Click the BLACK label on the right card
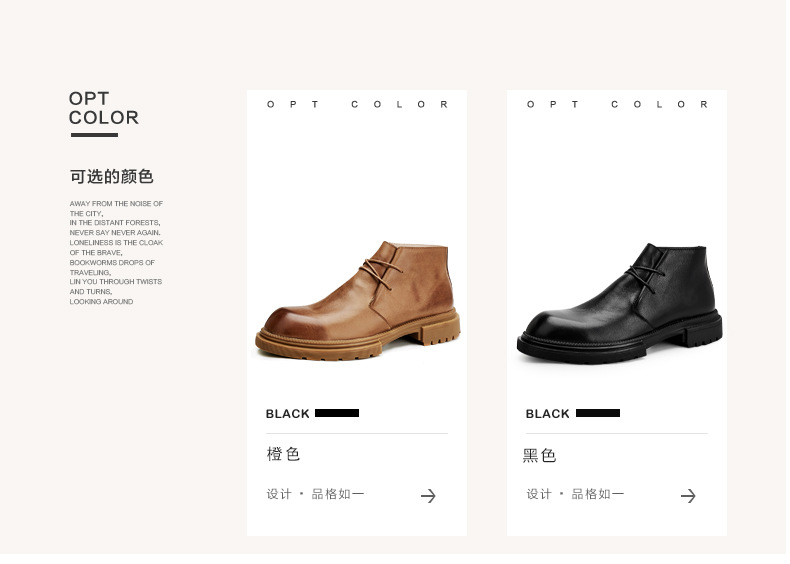This screenshot has height=564, width=790. click(x=550, y=416)
